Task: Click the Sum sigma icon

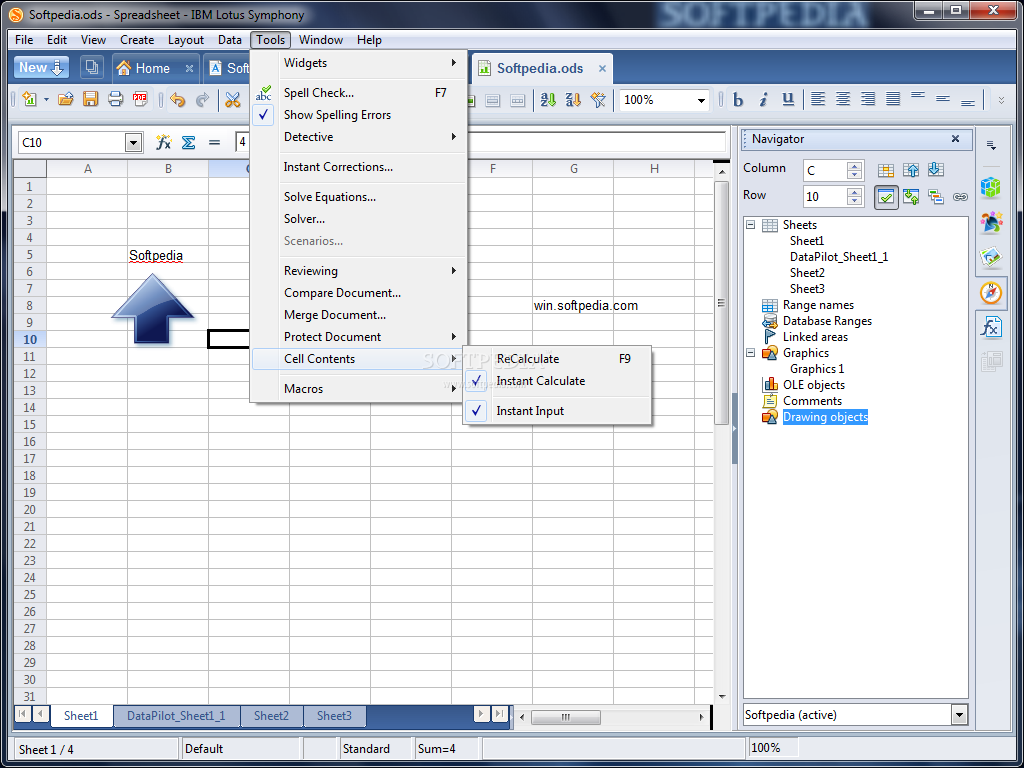Action: click(x=189, y=142)
